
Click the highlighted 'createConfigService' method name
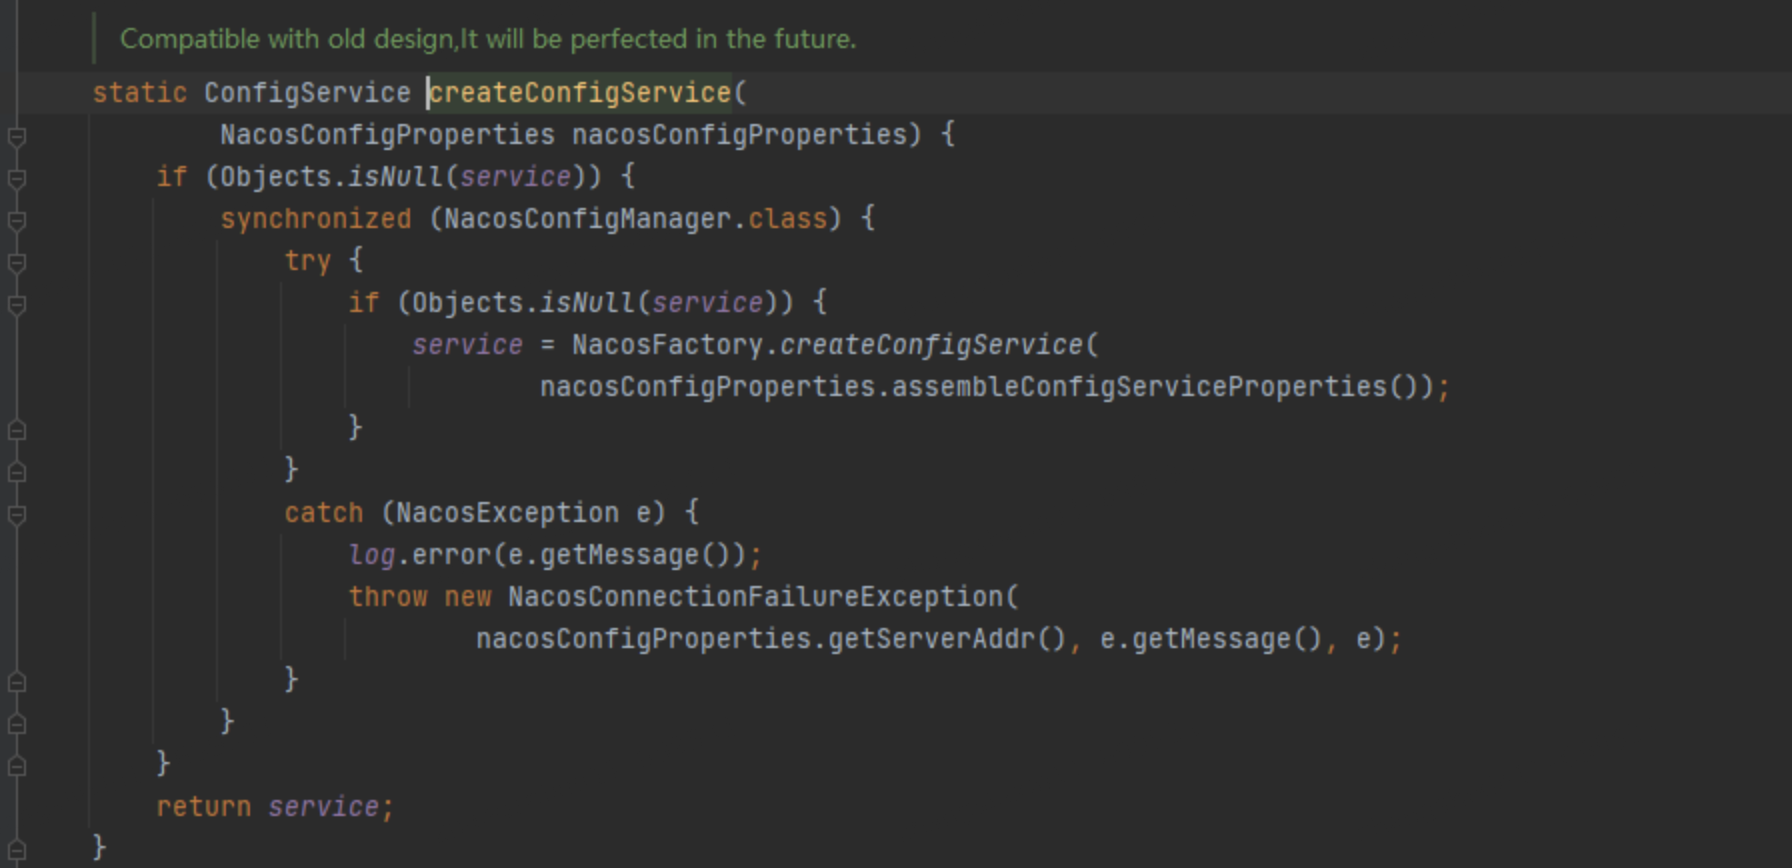point(580,93)
